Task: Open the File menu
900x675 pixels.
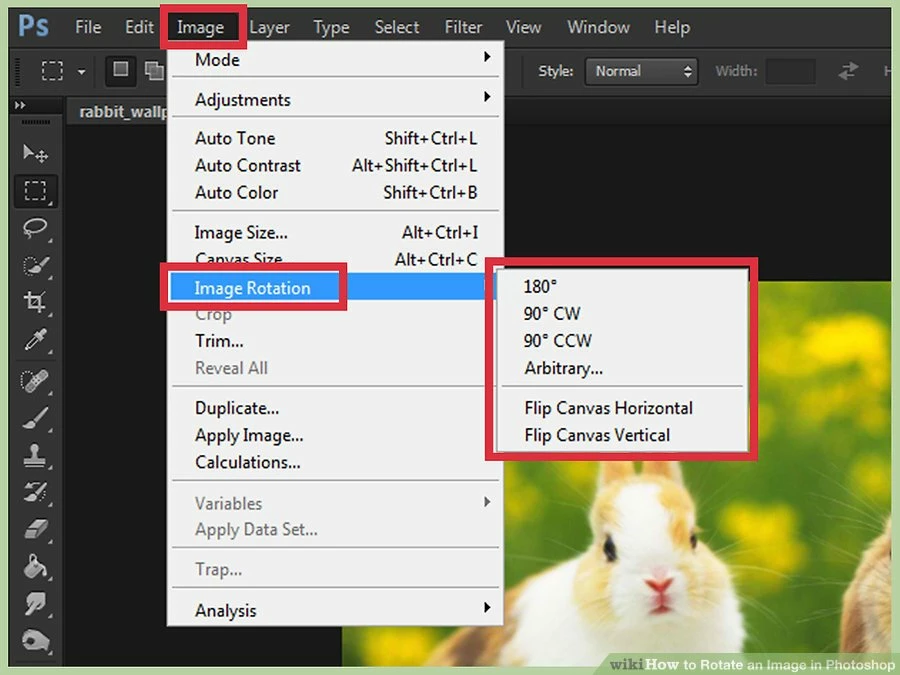Action: tap(88, 27)
